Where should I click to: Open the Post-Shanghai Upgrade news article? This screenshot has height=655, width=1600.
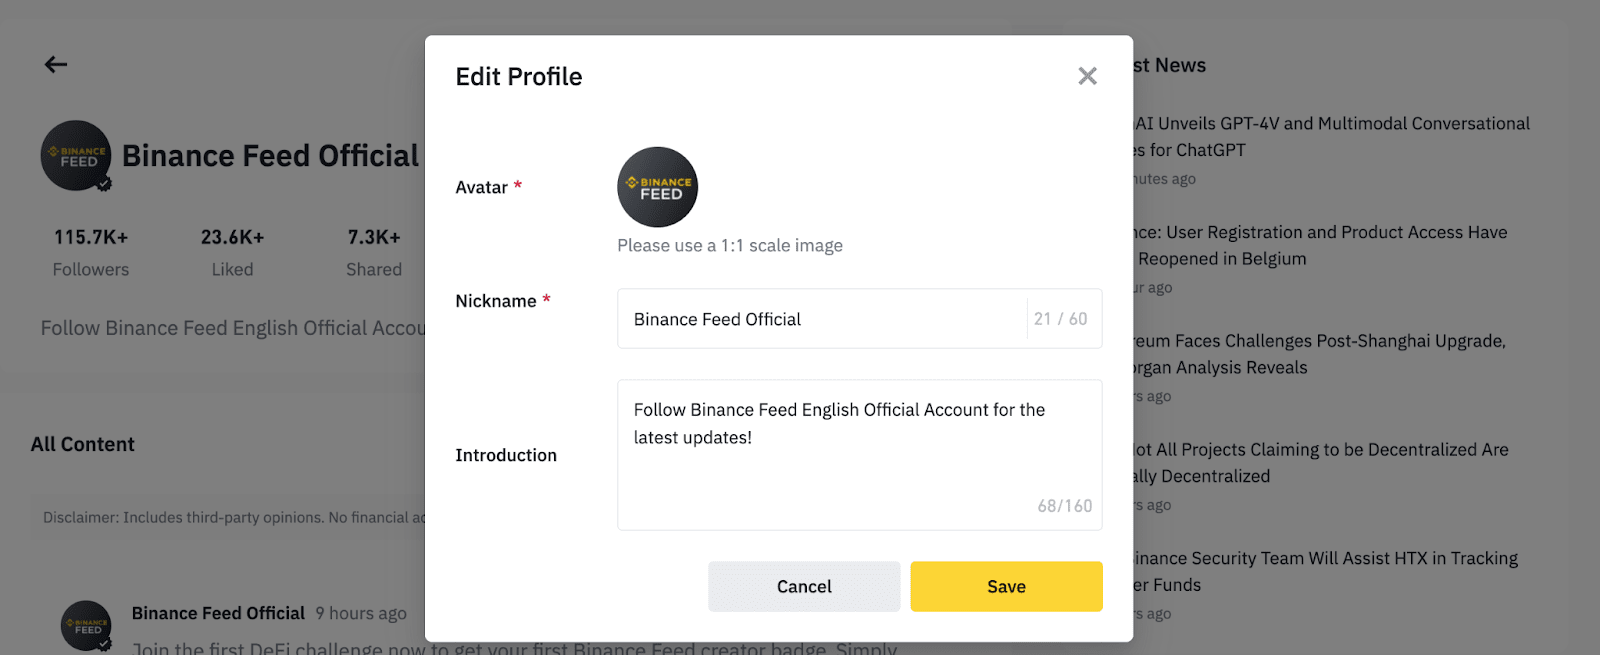point(1319,355)
